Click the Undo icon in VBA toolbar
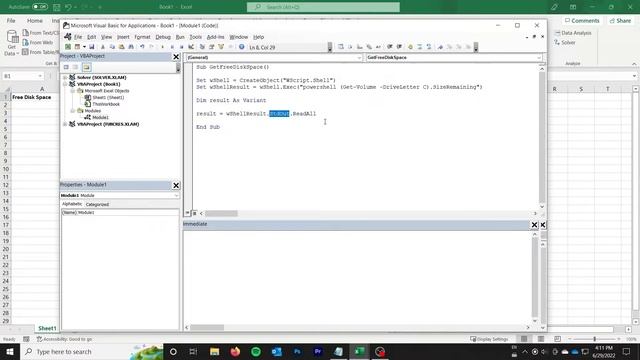 (142, 47)
